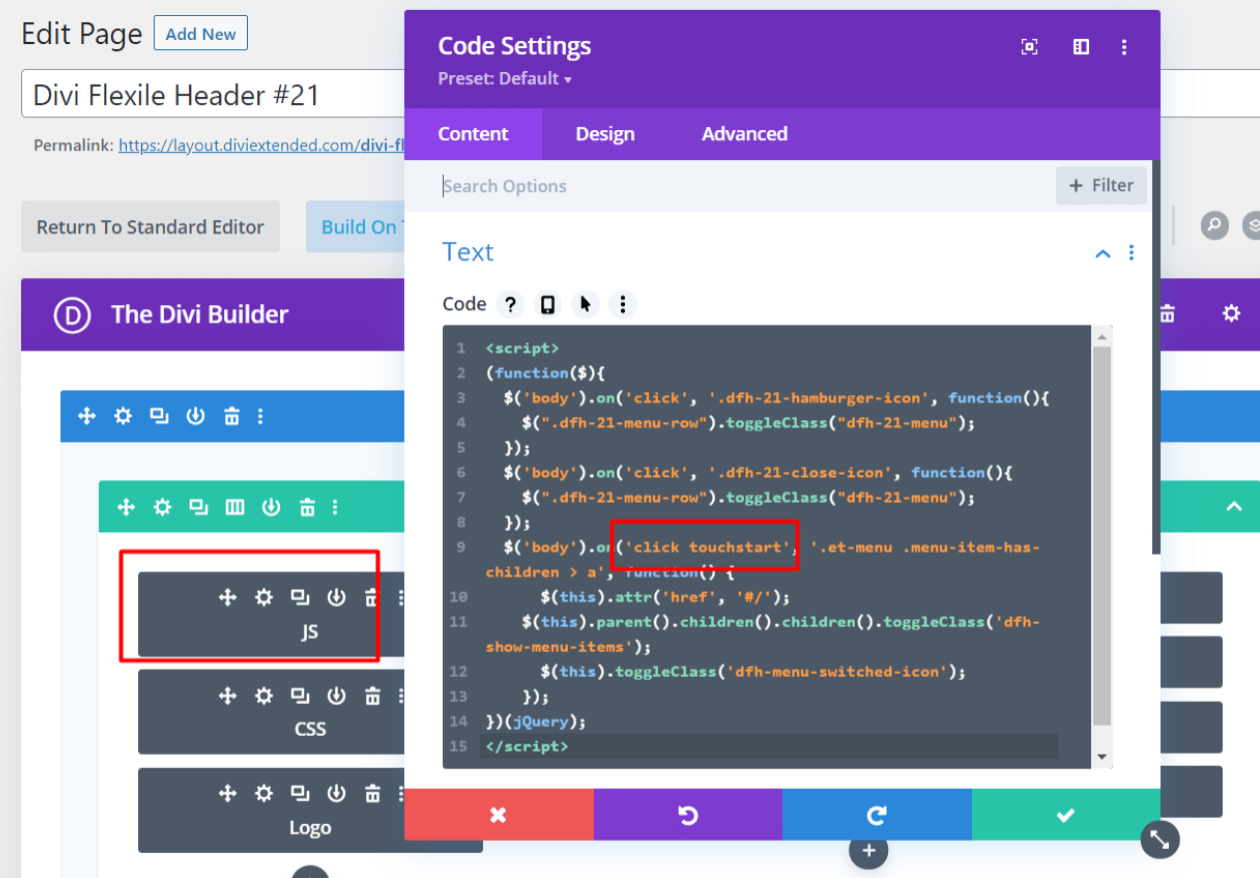Click the responsive preview phone icon

(x=547, y=304)
